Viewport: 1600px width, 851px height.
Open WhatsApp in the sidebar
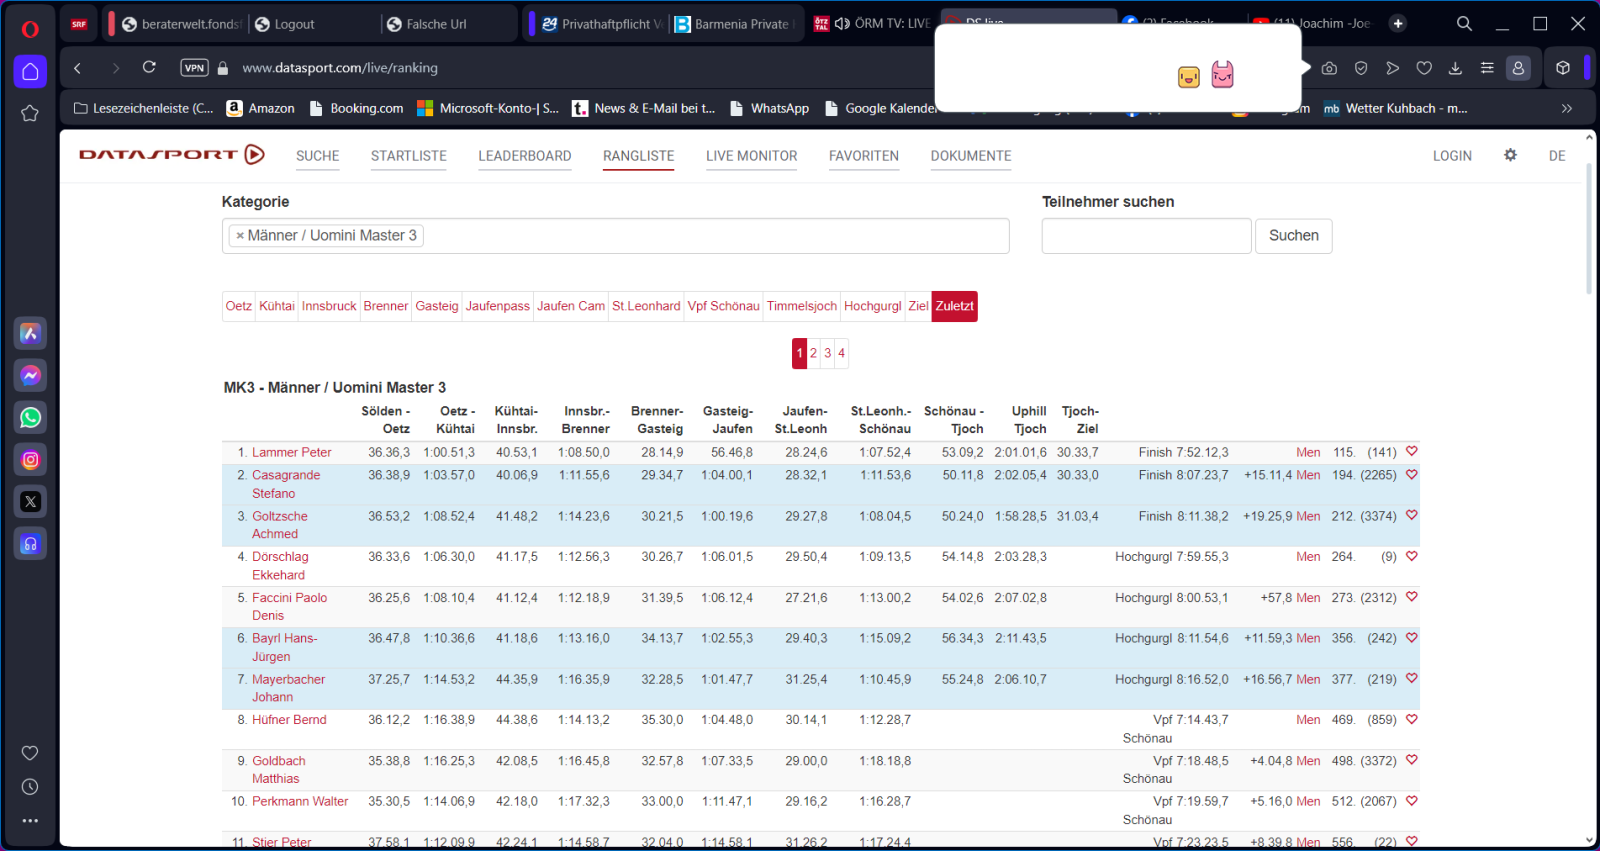[x=30, y=417]
